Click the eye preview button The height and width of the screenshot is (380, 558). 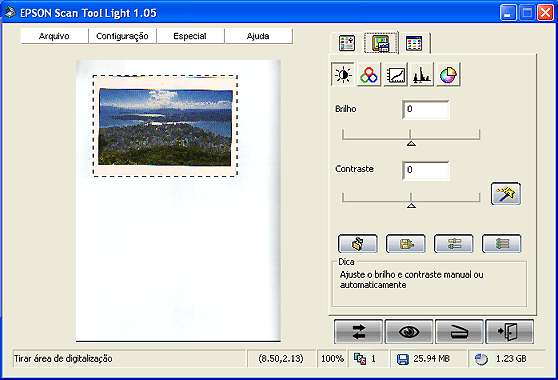pyautogui.click(x=409, y=332)
